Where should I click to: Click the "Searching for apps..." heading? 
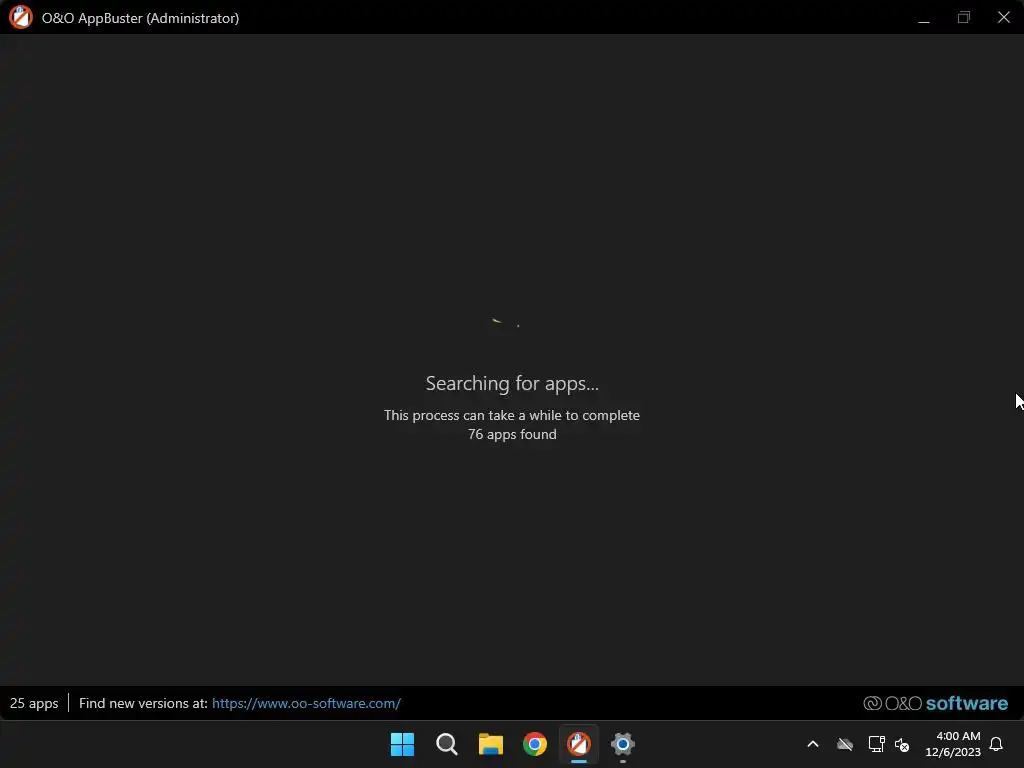tap(512, 383)
